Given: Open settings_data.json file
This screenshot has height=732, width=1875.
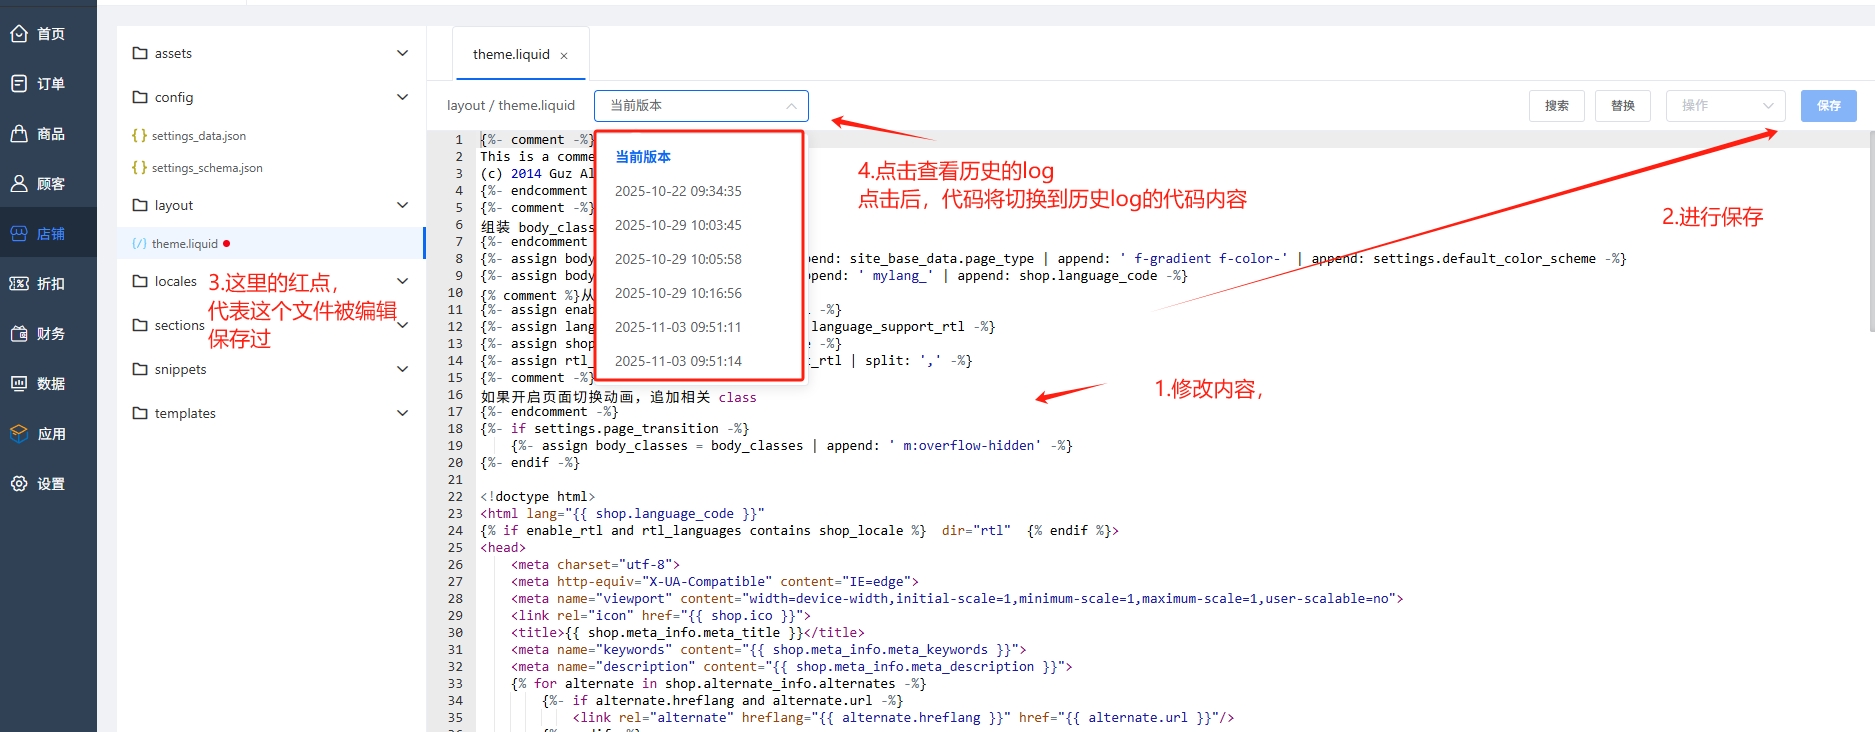Looking at the screenshot, I should point(198,136).
